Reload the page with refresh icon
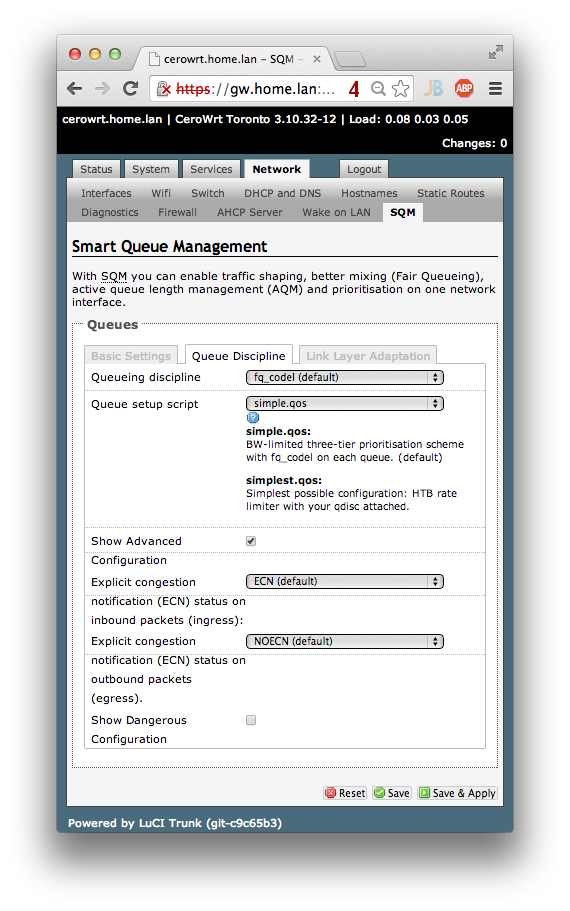The height and width of the screenshot is (911, 570). coord(130,89)
